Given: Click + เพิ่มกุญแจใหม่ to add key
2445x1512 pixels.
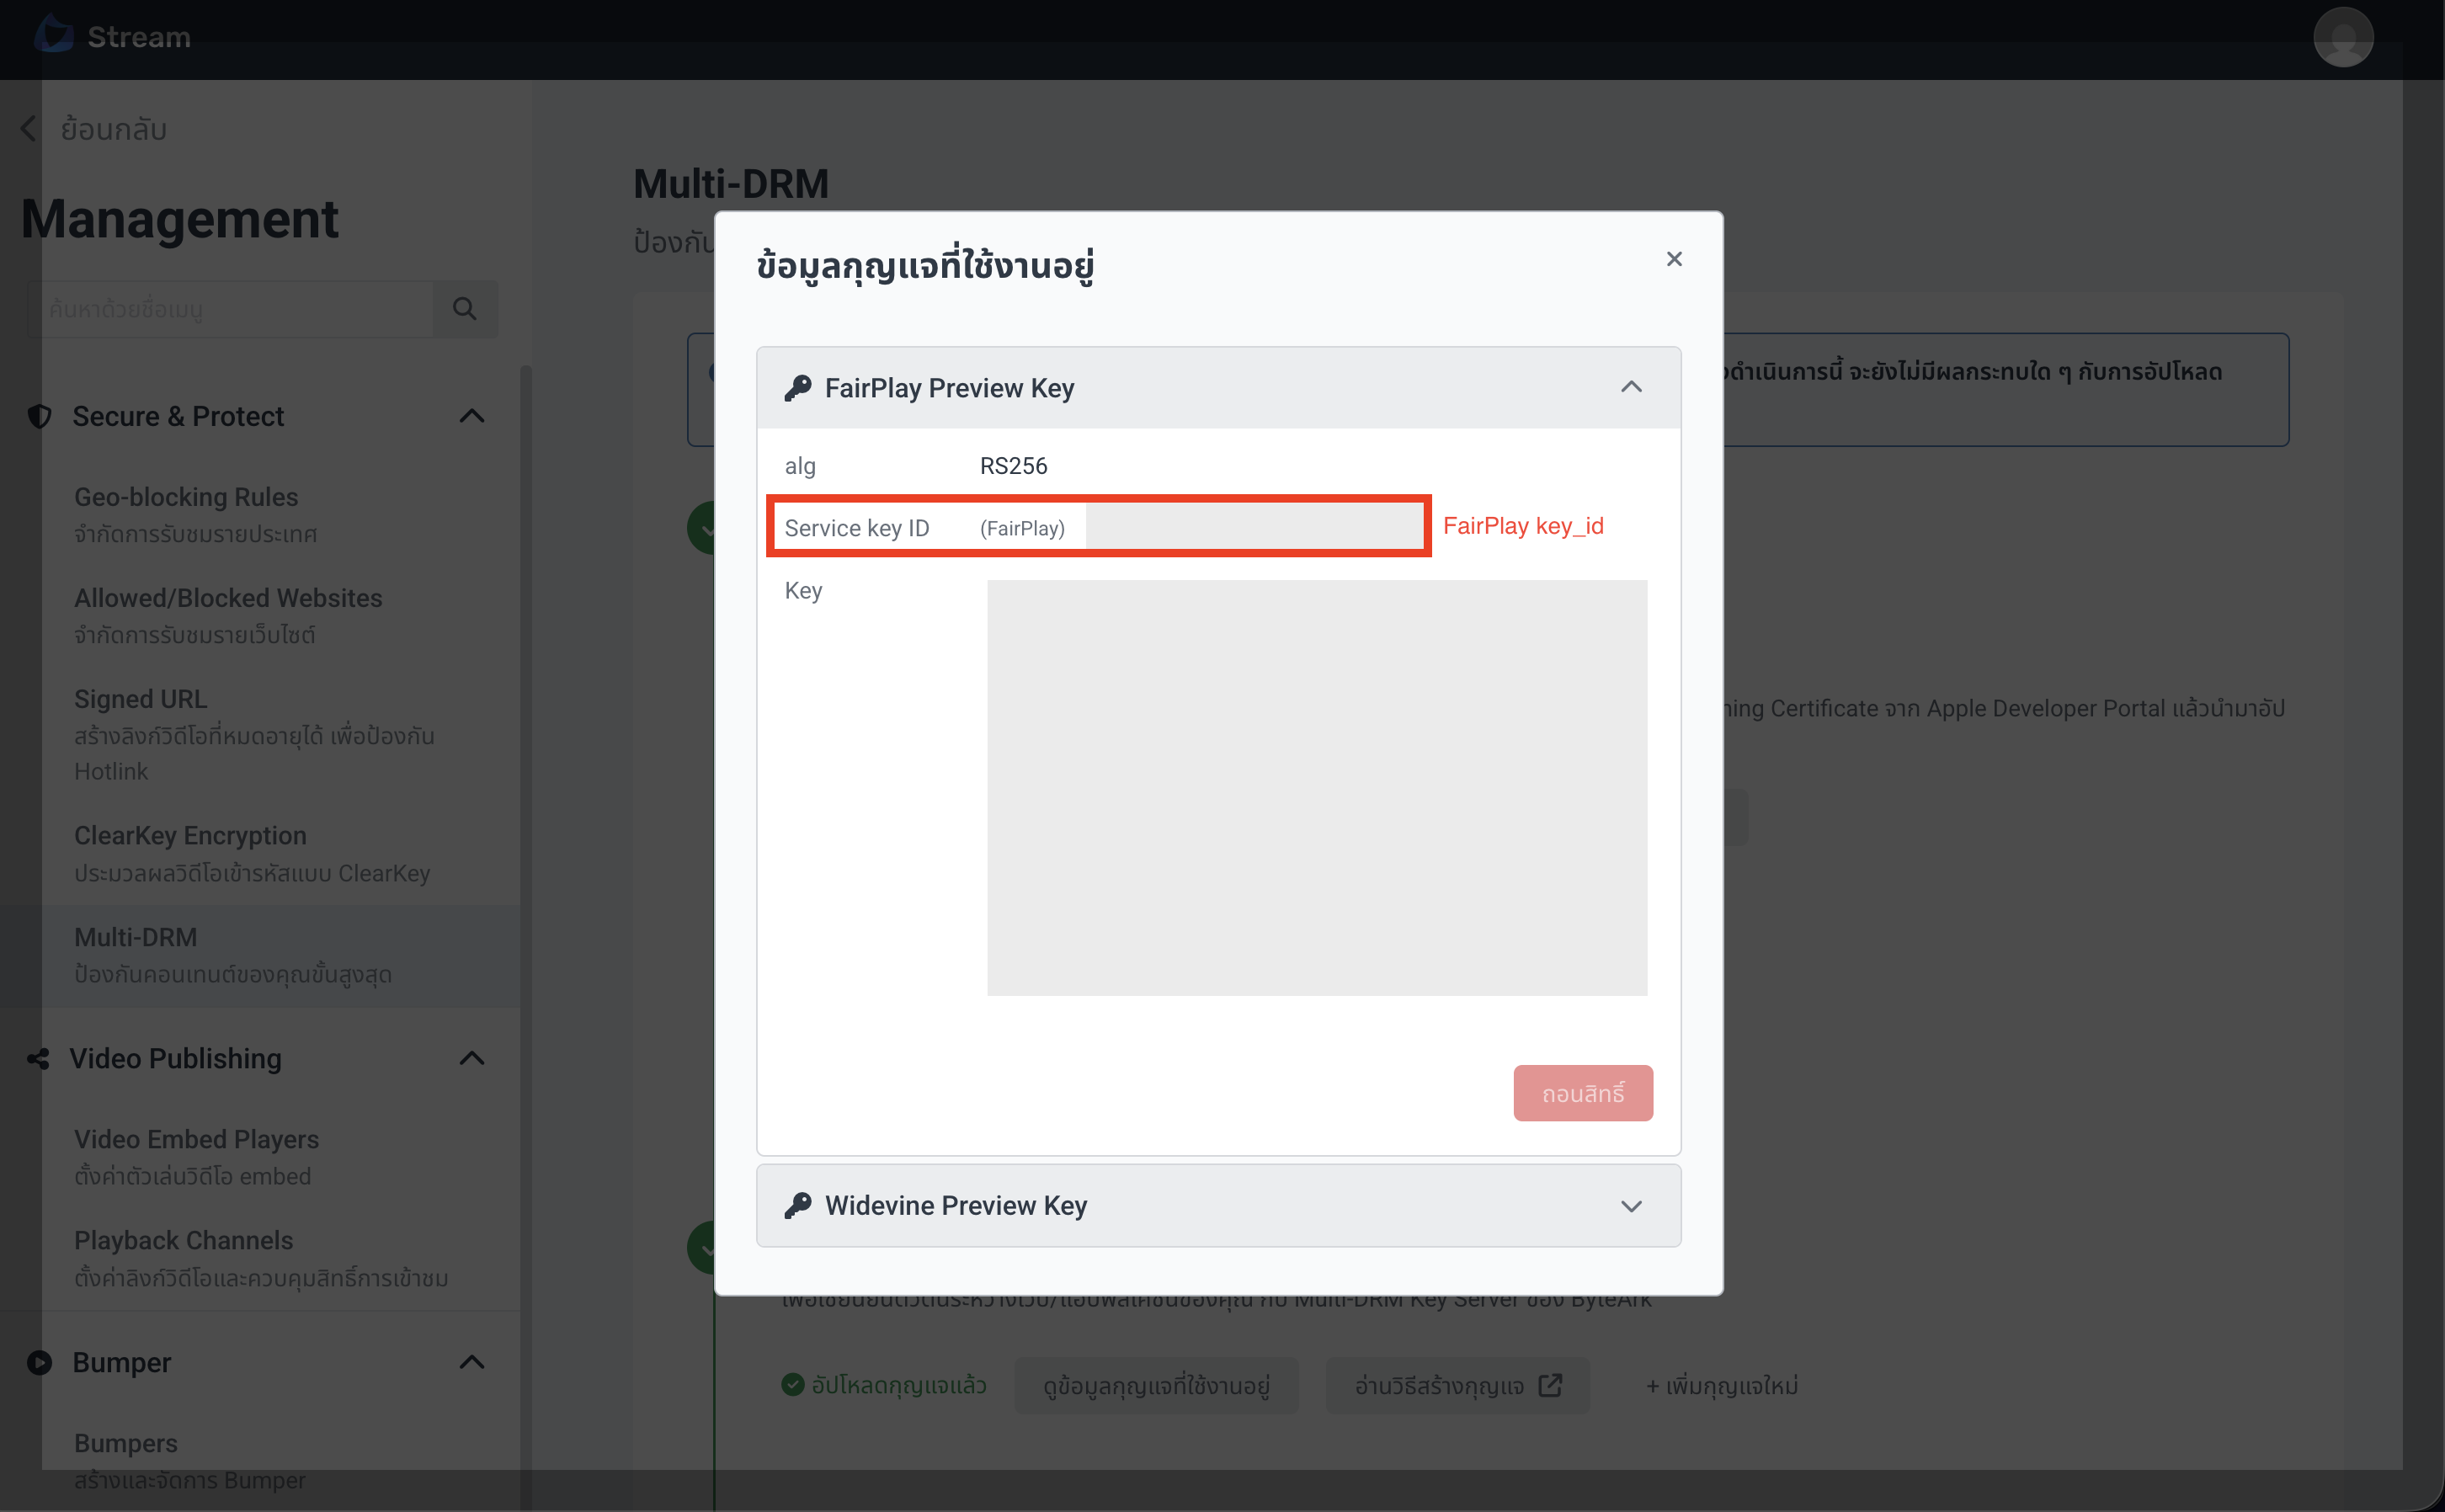Looking at the screenshot, I should 1722,1385.
